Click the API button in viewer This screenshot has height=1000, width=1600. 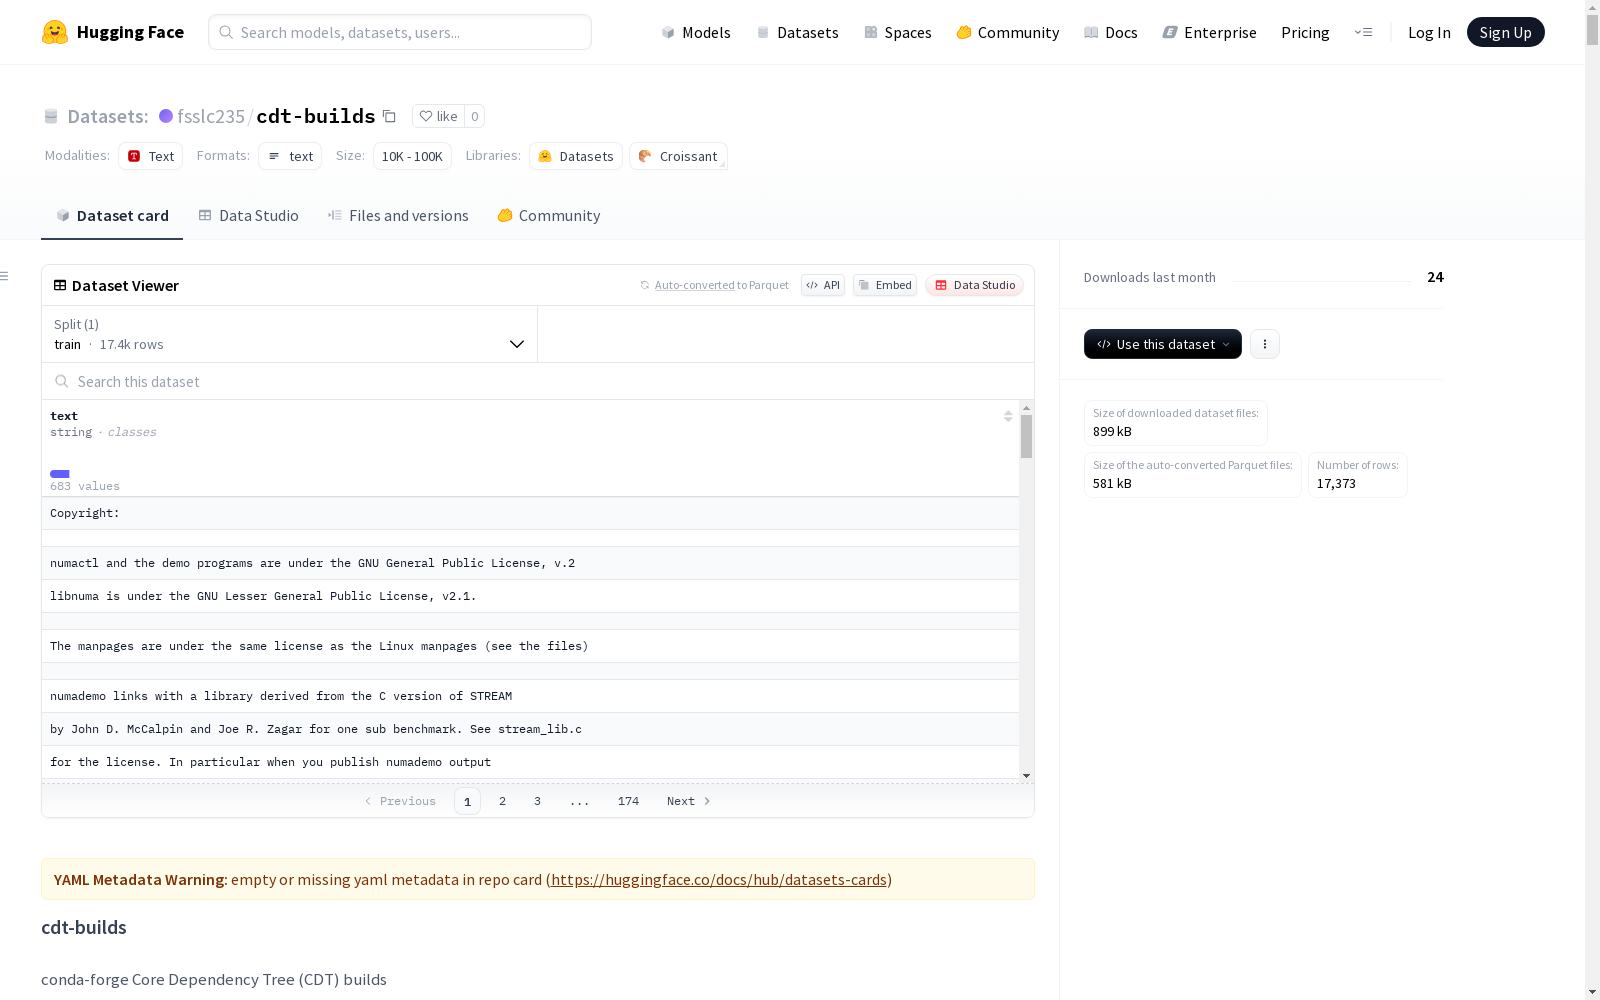(823, 285)
